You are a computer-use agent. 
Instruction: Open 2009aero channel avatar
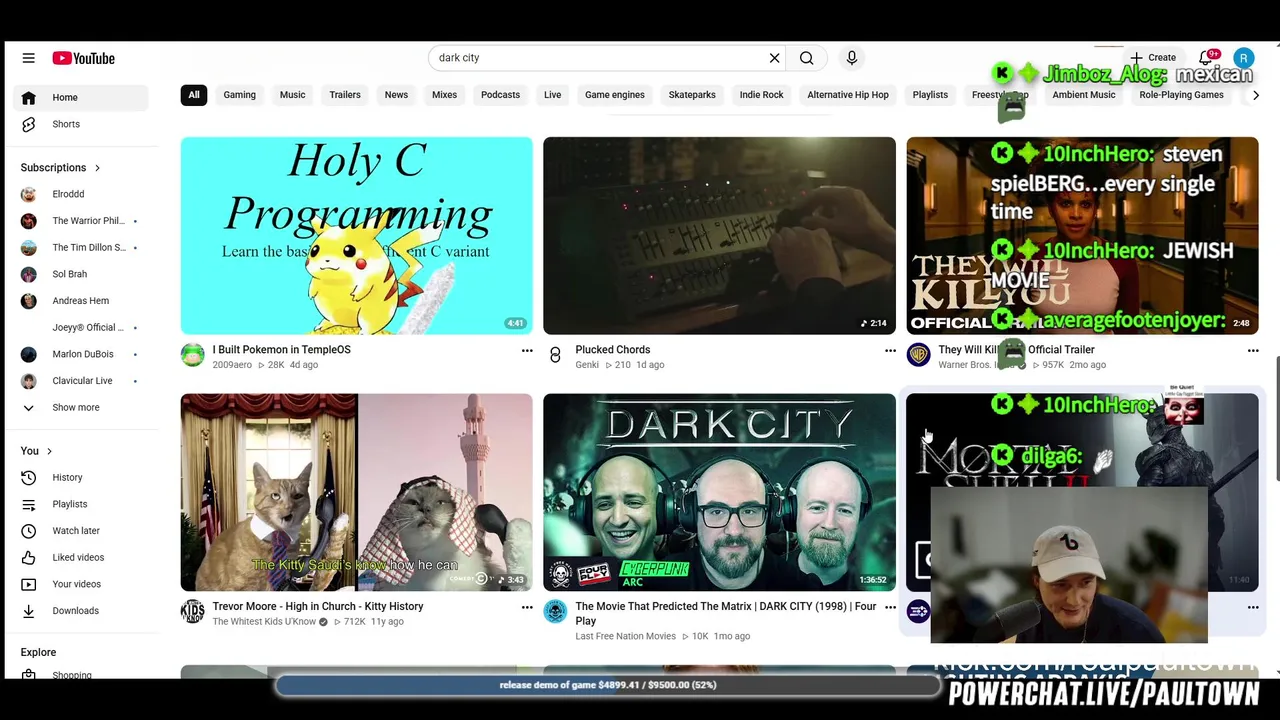(192, 355)
